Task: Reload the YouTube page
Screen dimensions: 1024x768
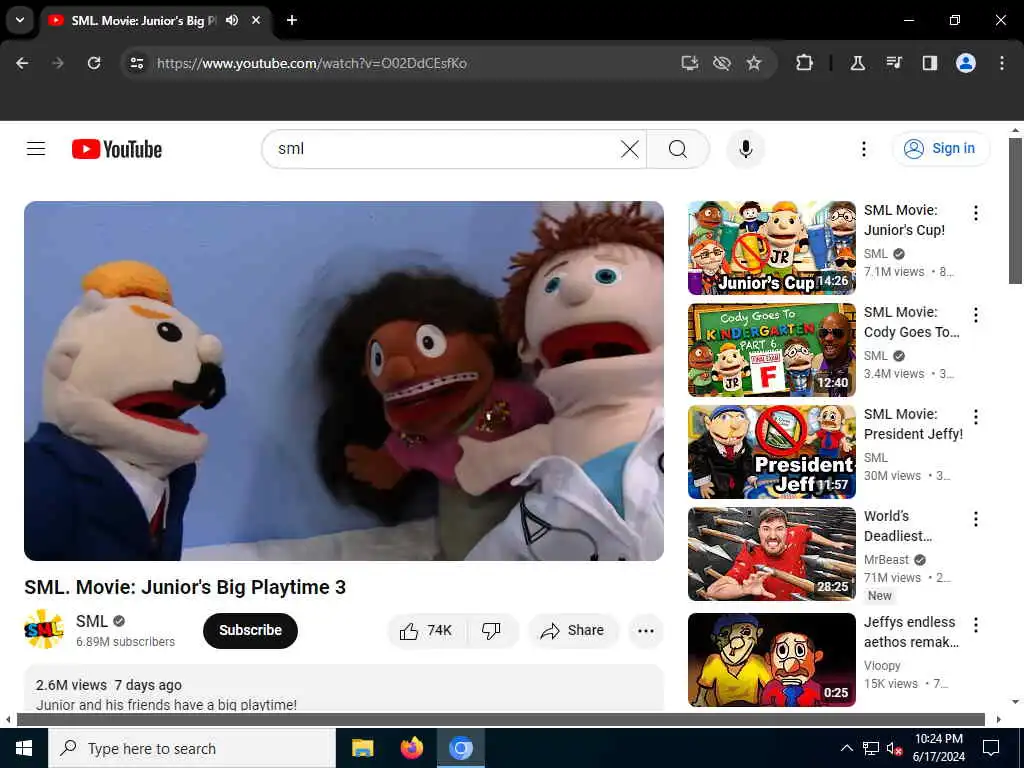Action: coord(94,63)
